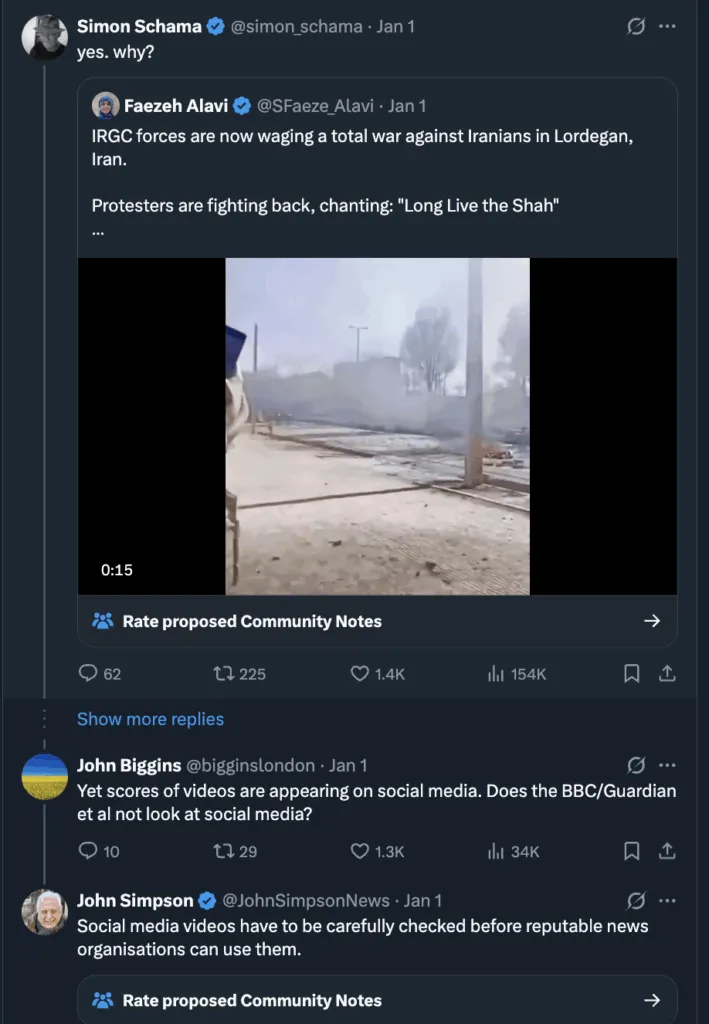Open Grok icon on Simon Schama's post
Screen dimensions: 709x1024
coord(636,27)
